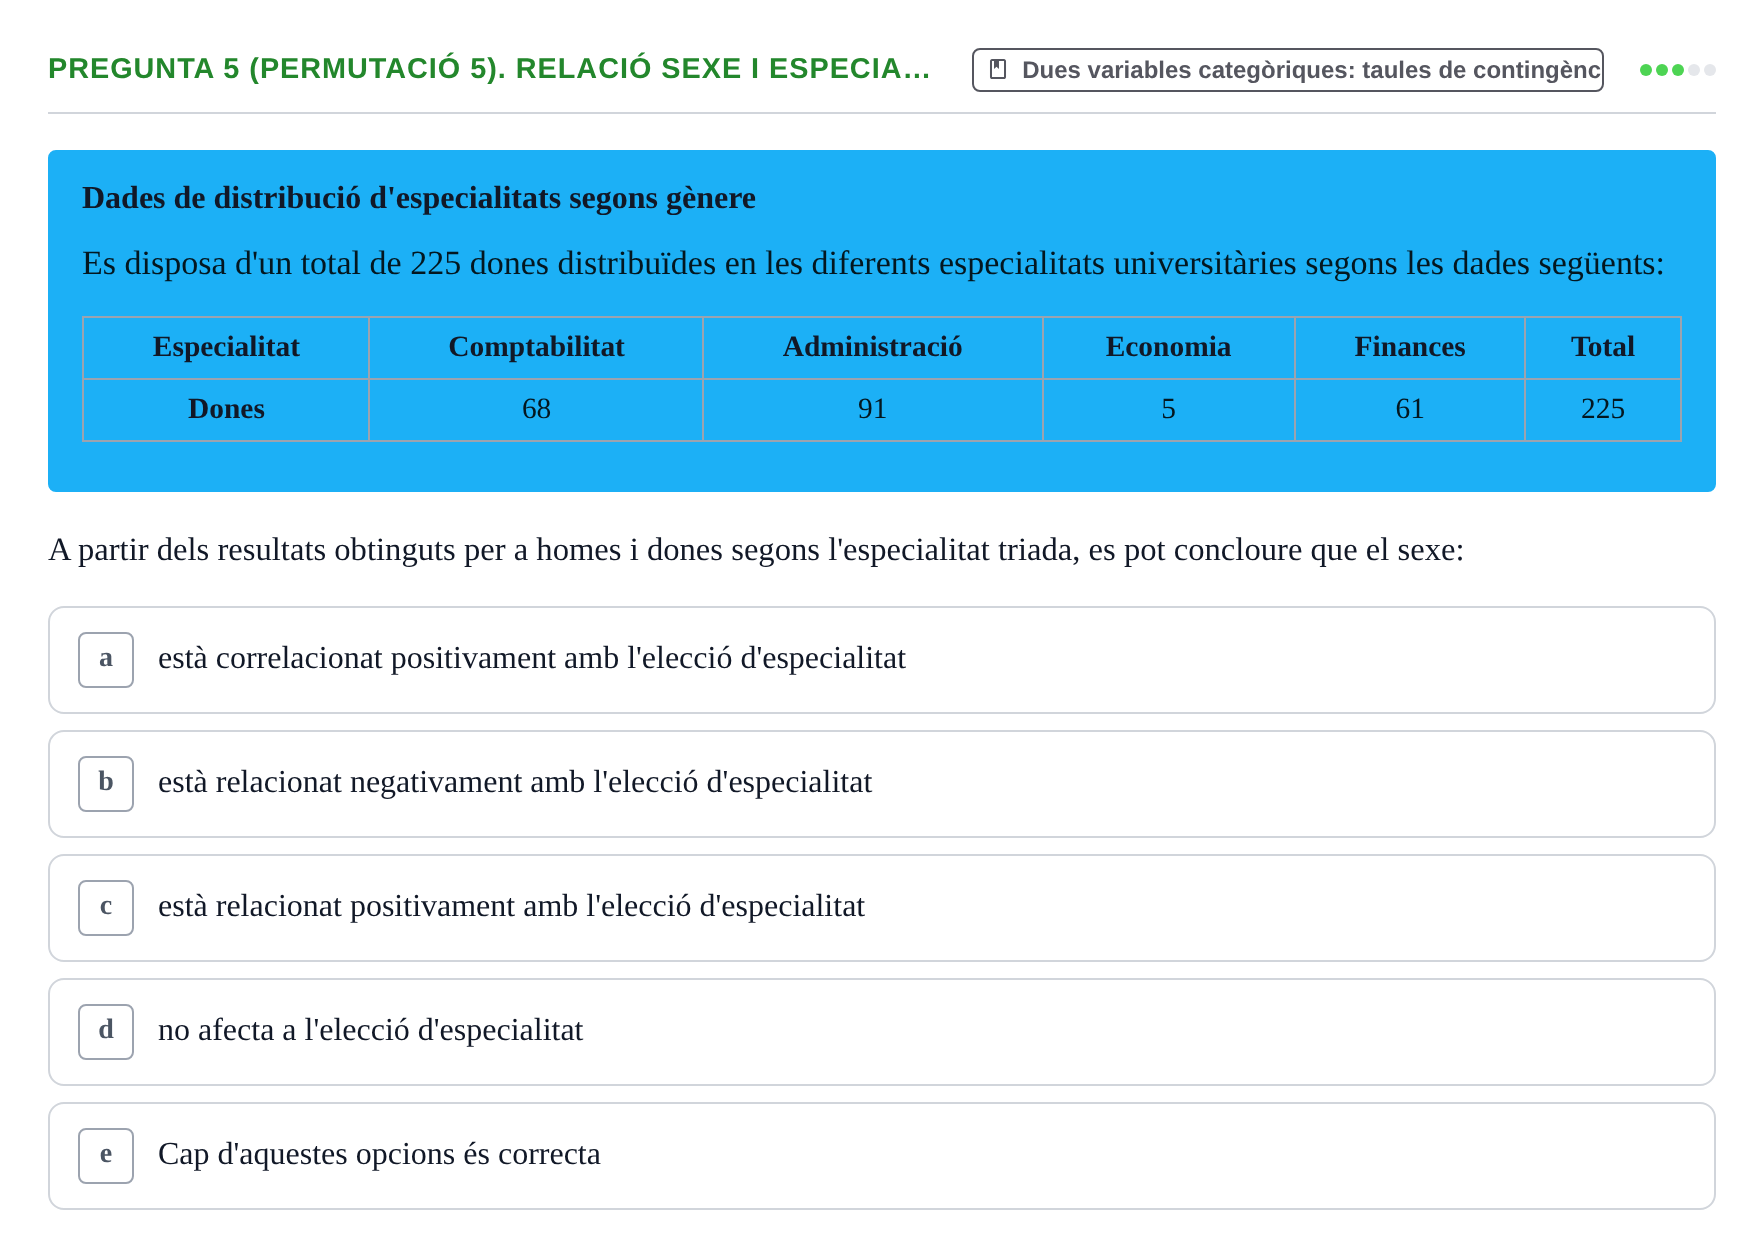Open the 'Dues variables categòriques' topic tag
This screenshot has height=1258, width=1764.
coord(1287,70)
